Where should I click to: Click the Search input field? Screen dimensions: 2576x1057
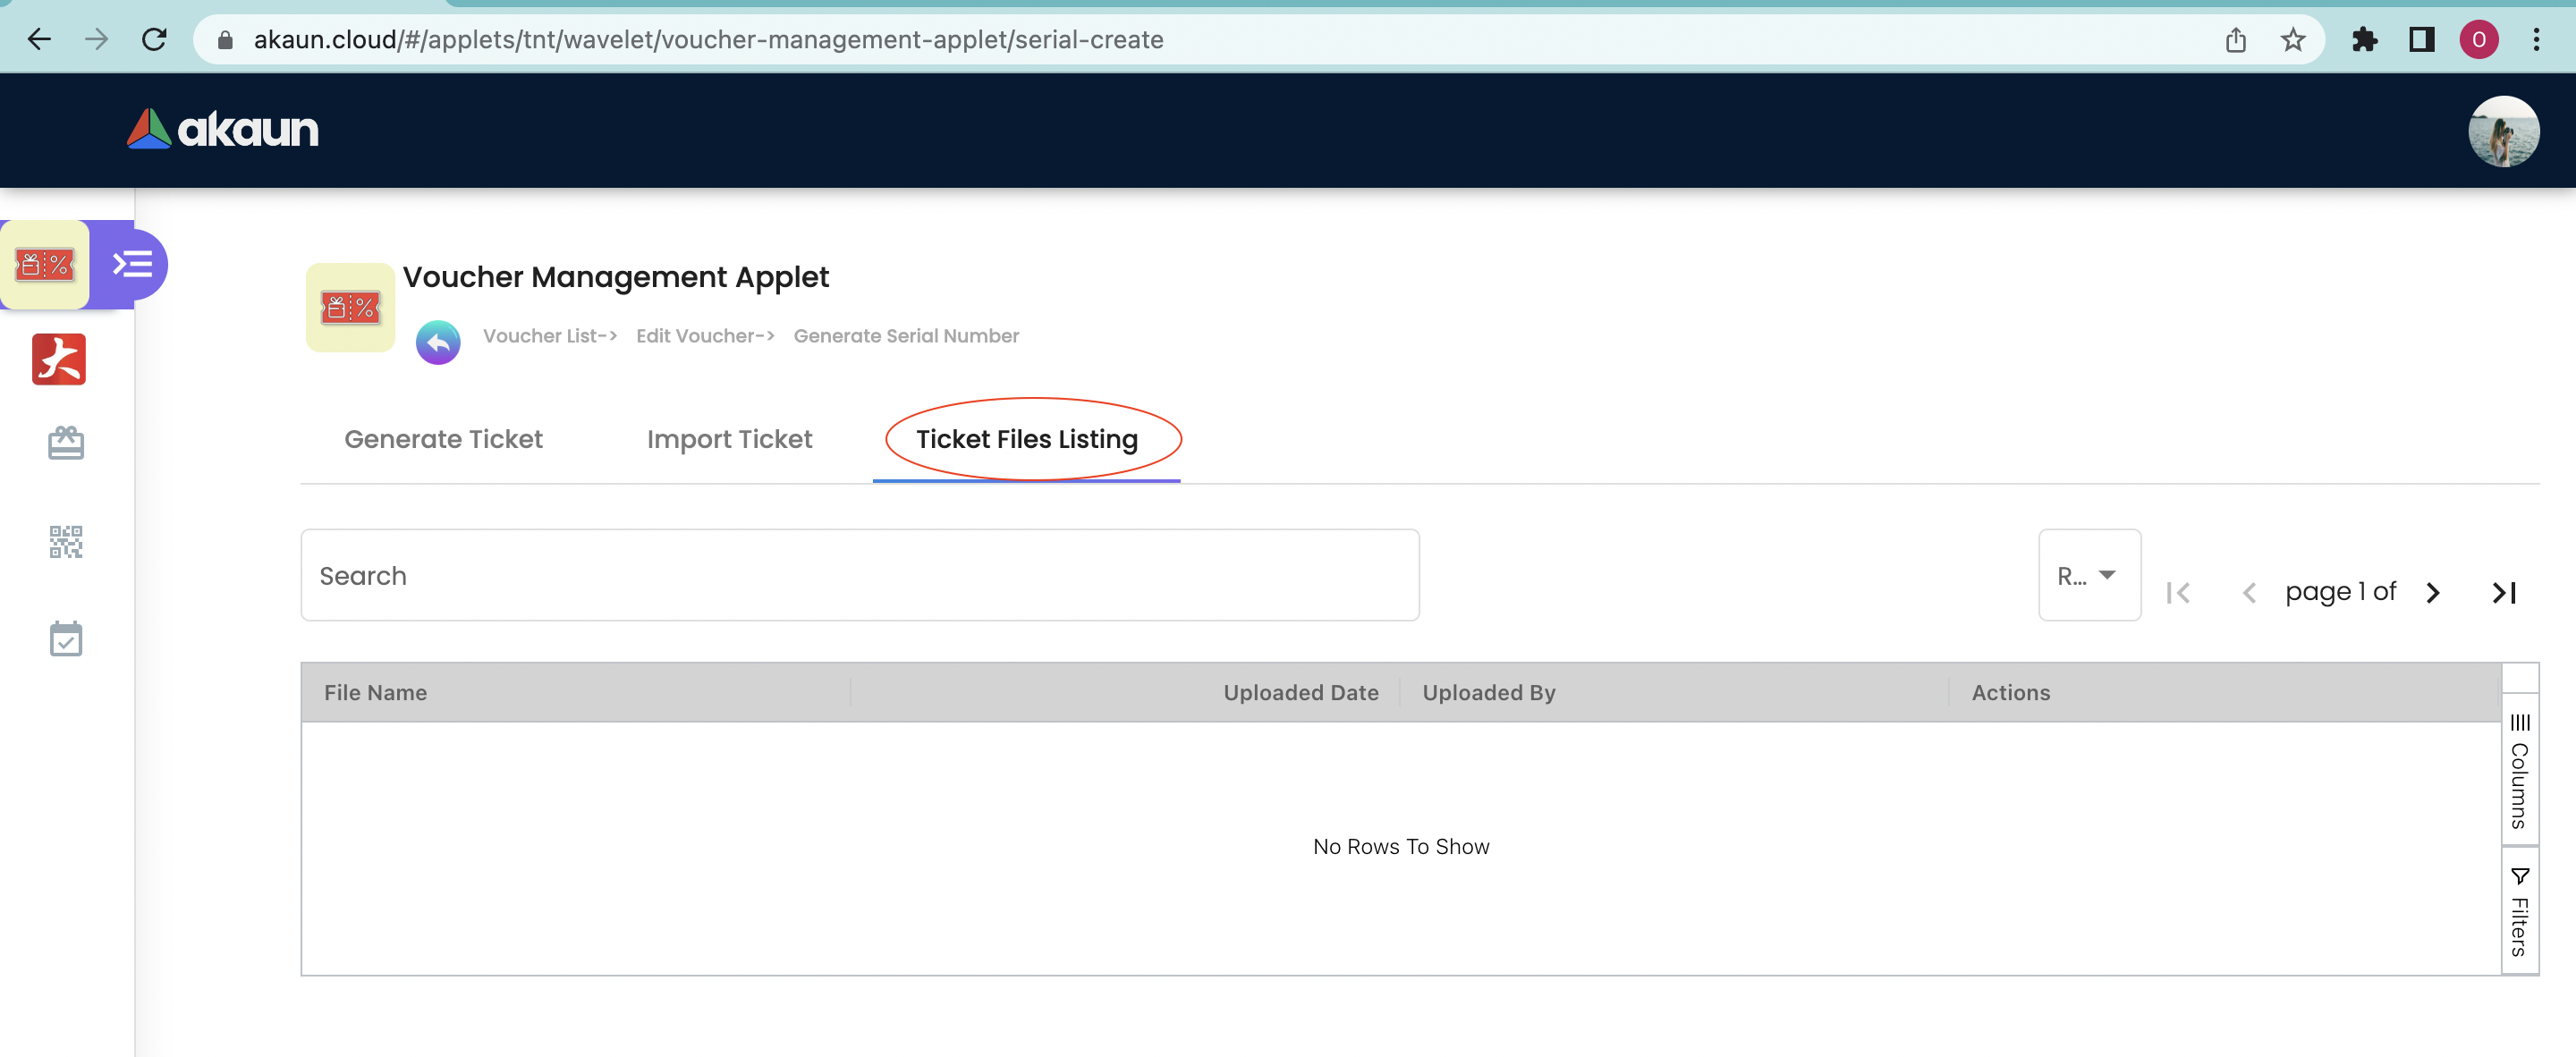pyautogui.click(x=859, y=575)
